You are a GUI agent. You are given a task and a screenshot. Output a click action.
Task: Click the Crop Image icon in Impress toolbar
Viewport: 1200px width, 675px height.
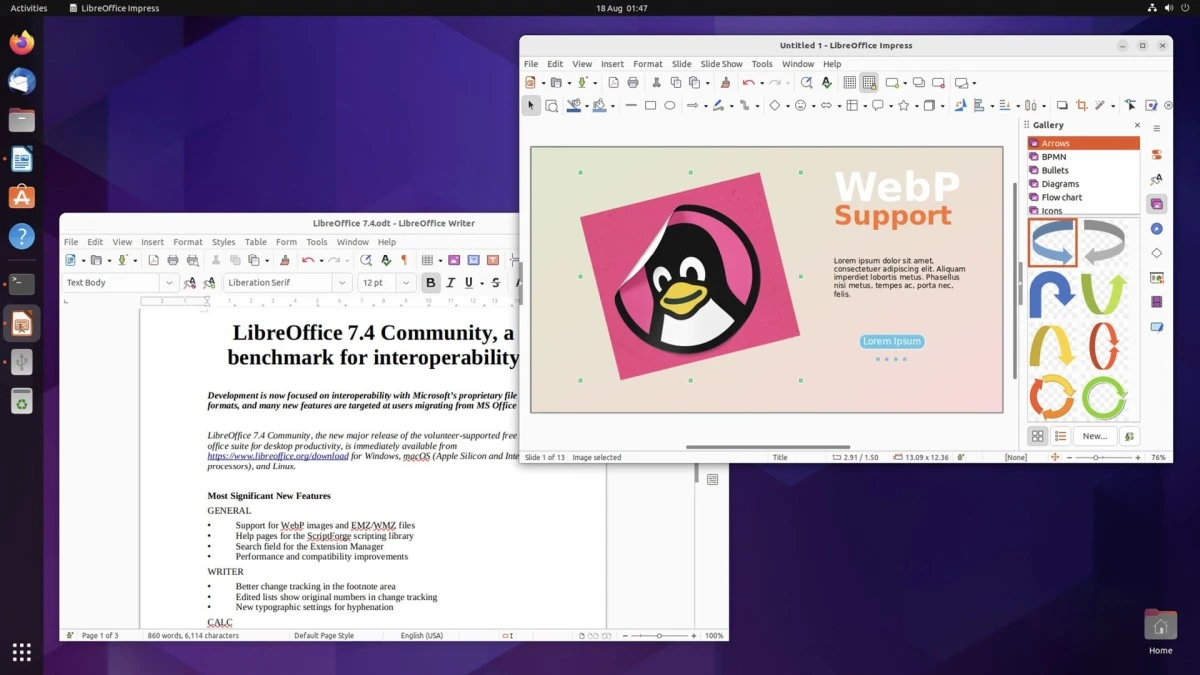[x=1081, y=105]
